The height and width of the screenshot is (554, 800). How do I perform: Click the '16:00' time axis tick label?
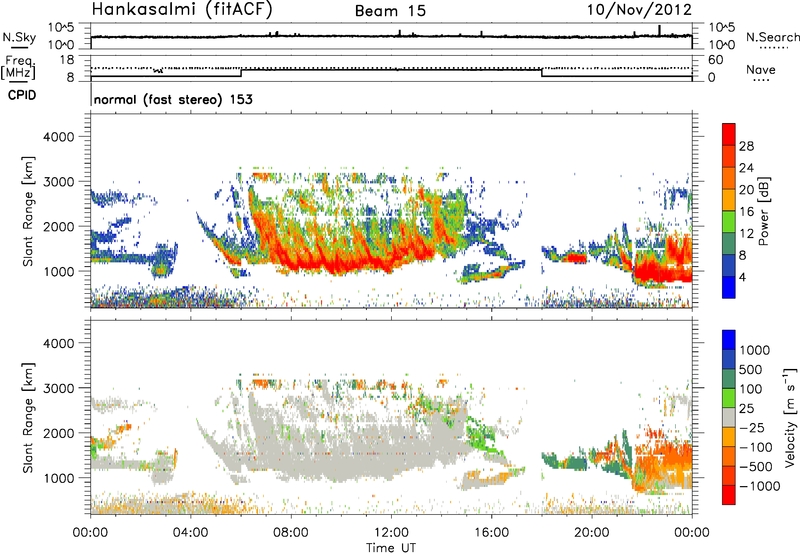pyautogui.click(x=491, y=533)
